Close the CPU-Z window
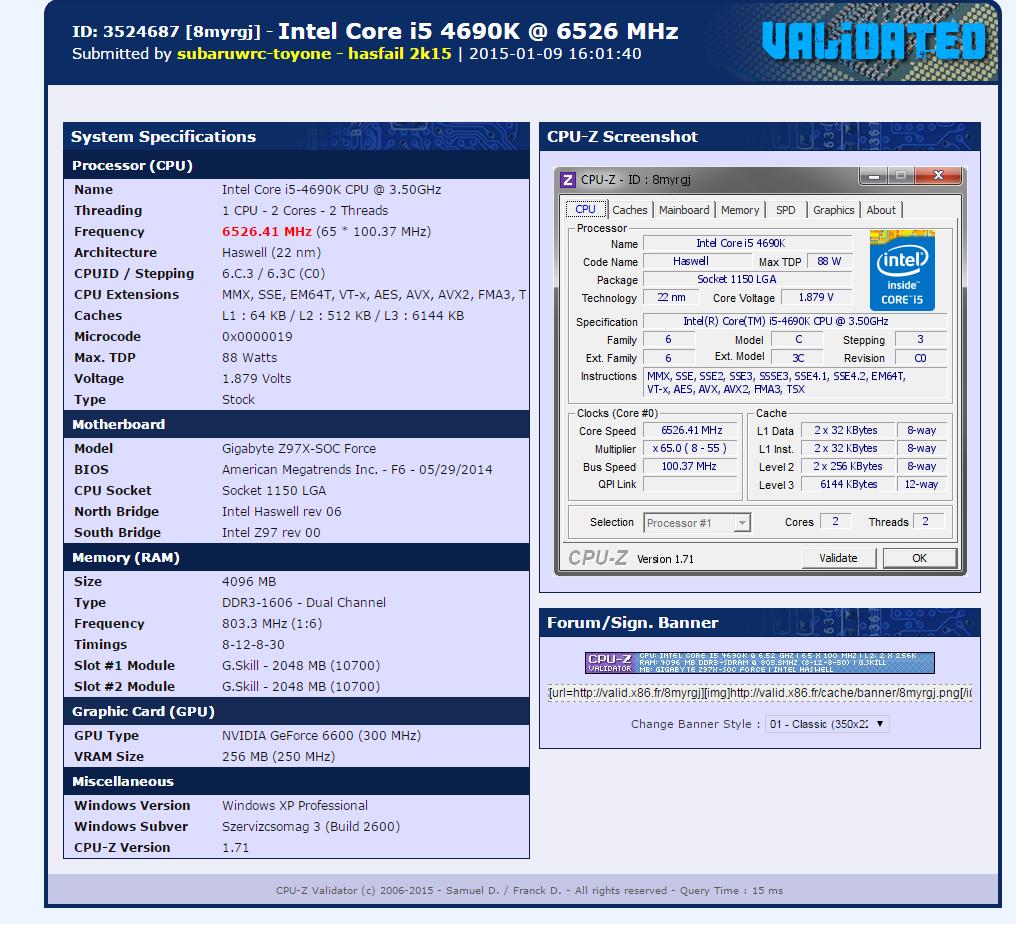The height and width of the screenshot is (928, 1016). pyautogui.click(x=938, y=176)
